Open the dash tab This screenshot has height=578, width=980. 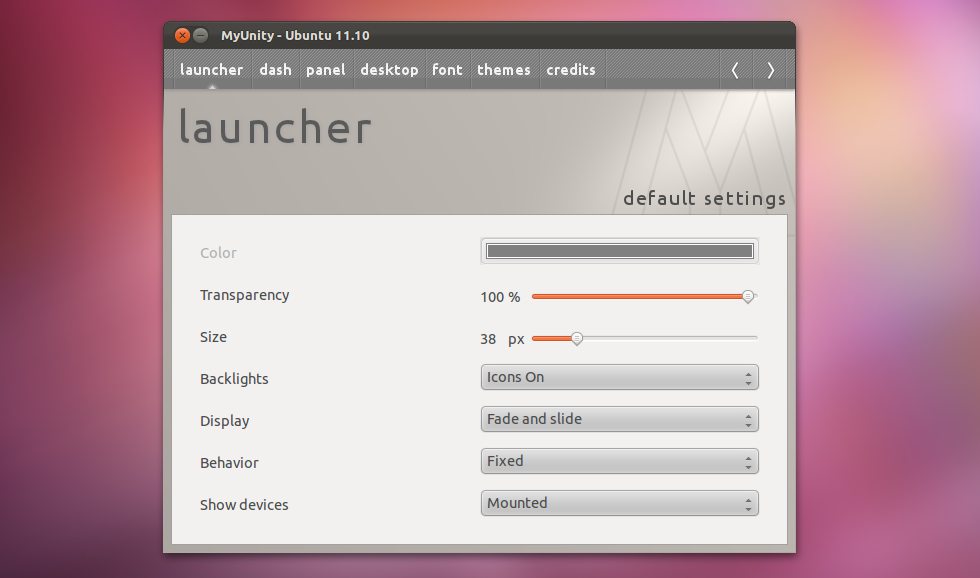(276, 69)
